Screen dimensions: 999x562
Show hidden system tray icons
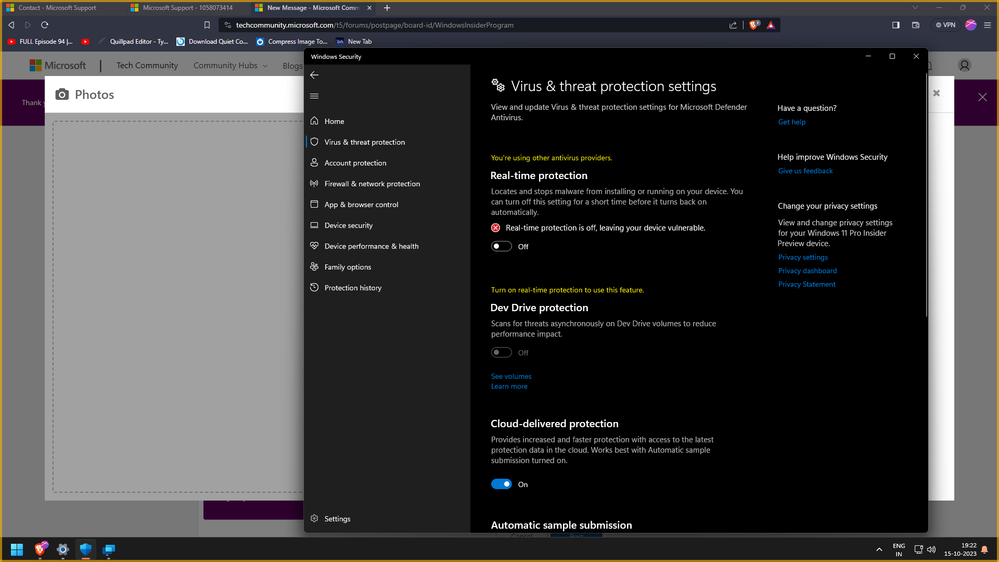click(879, 549)
